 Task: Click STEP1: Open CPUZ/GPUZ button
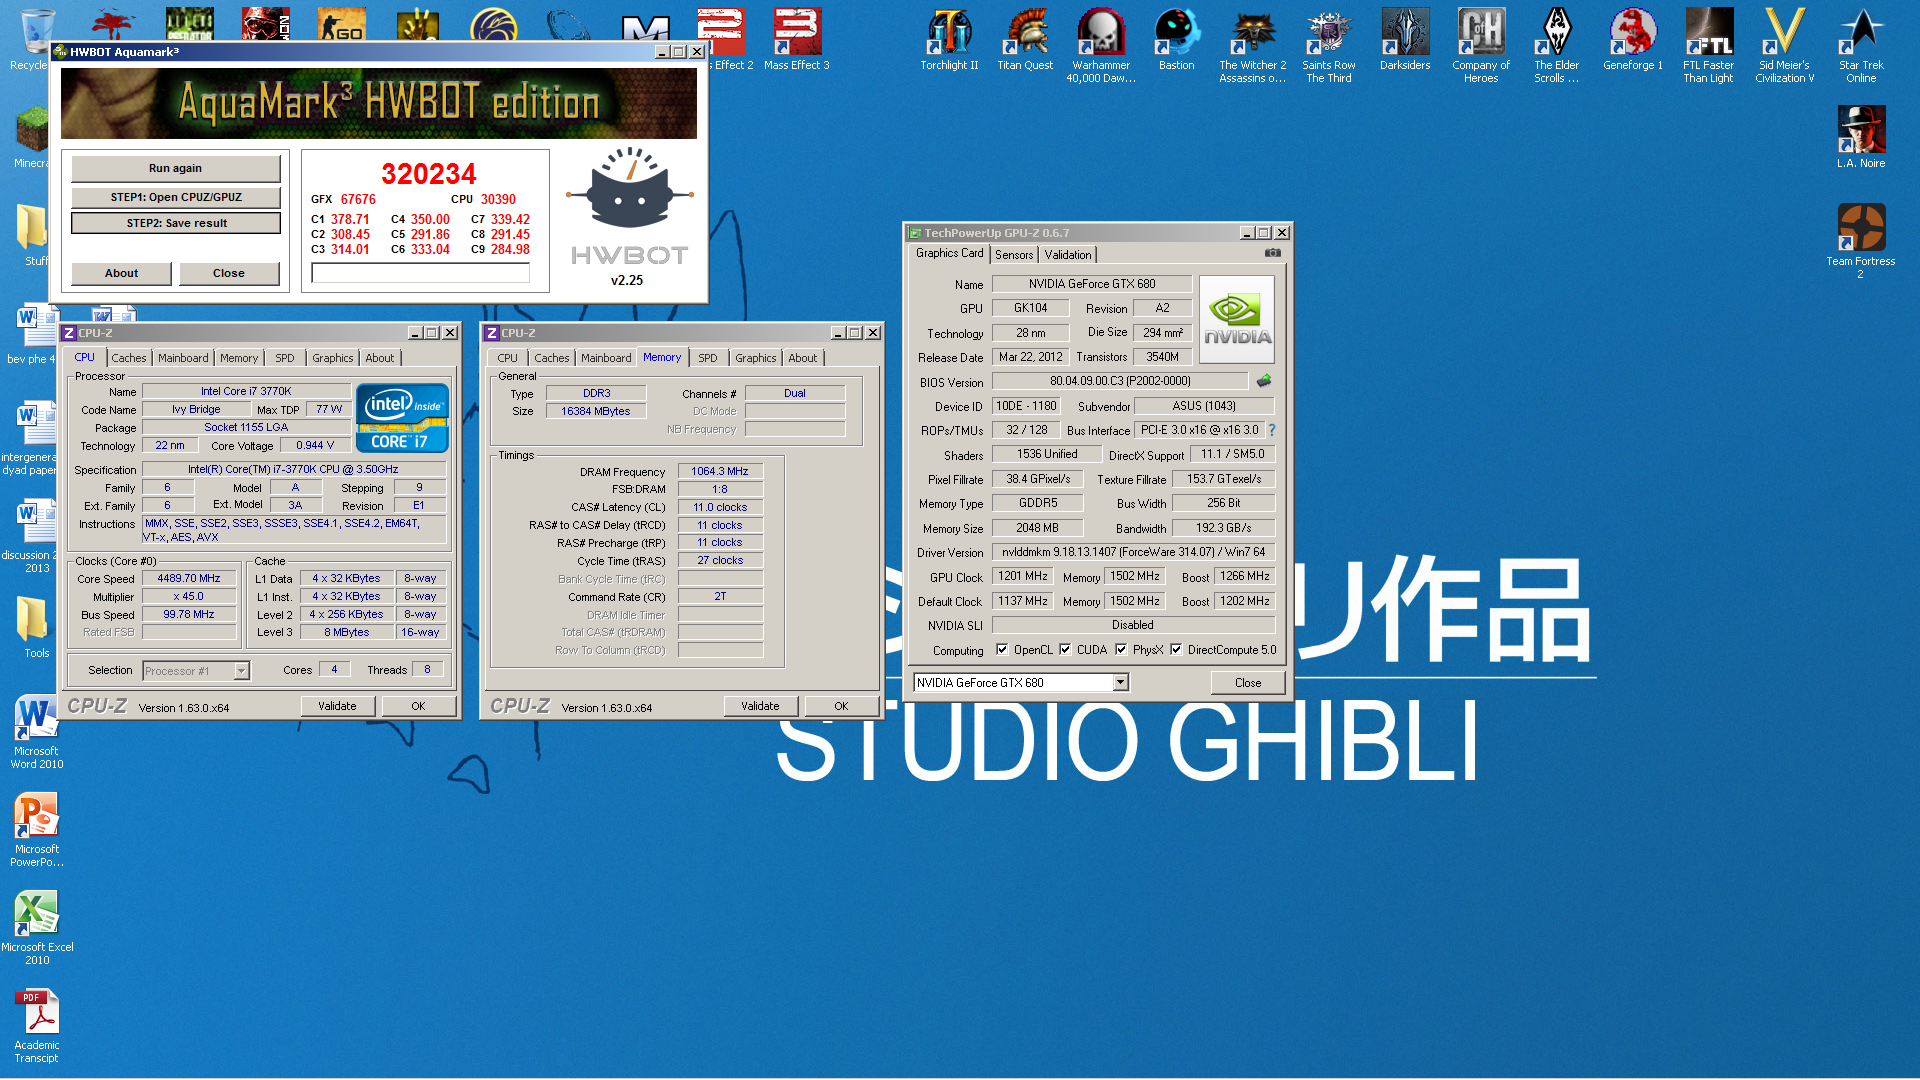175,197
